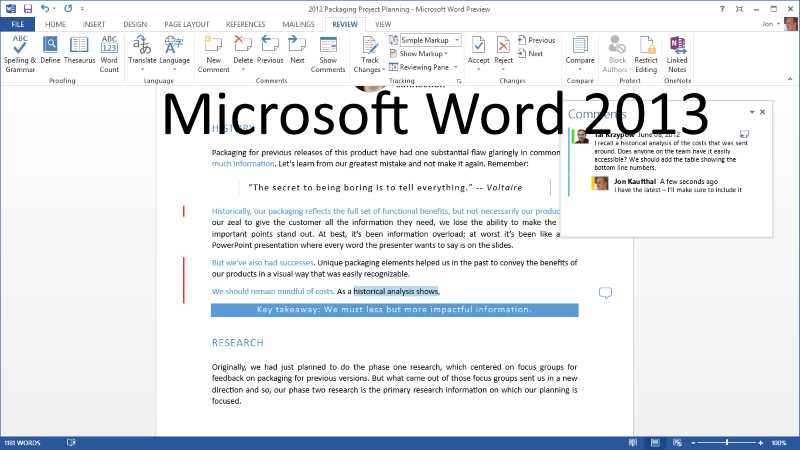Click the Word Count icon

(x=109, y=53)
